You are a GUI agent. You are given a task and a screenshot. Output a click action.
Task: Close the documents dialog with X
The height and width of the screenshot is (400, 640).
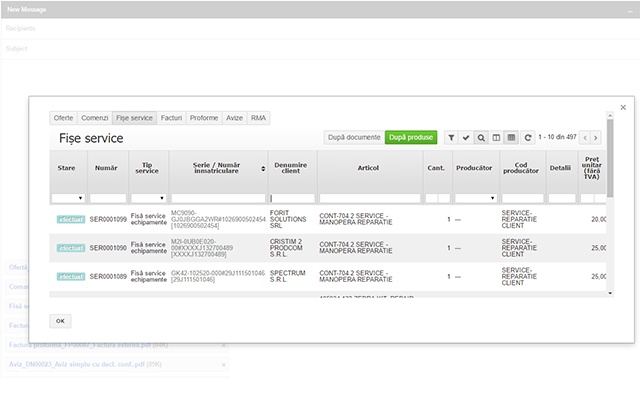(623, 107)
